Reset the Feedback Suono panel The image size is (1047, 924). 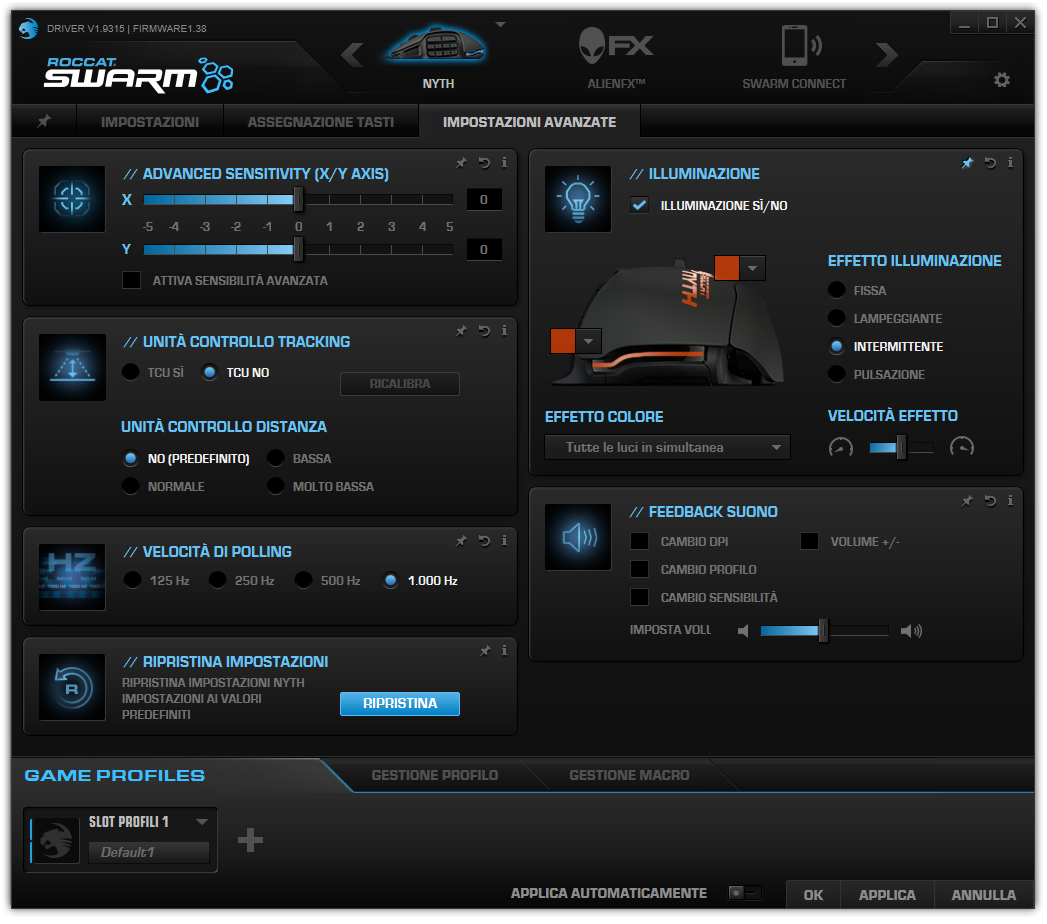pyautogui.click(x=990, y=501)
